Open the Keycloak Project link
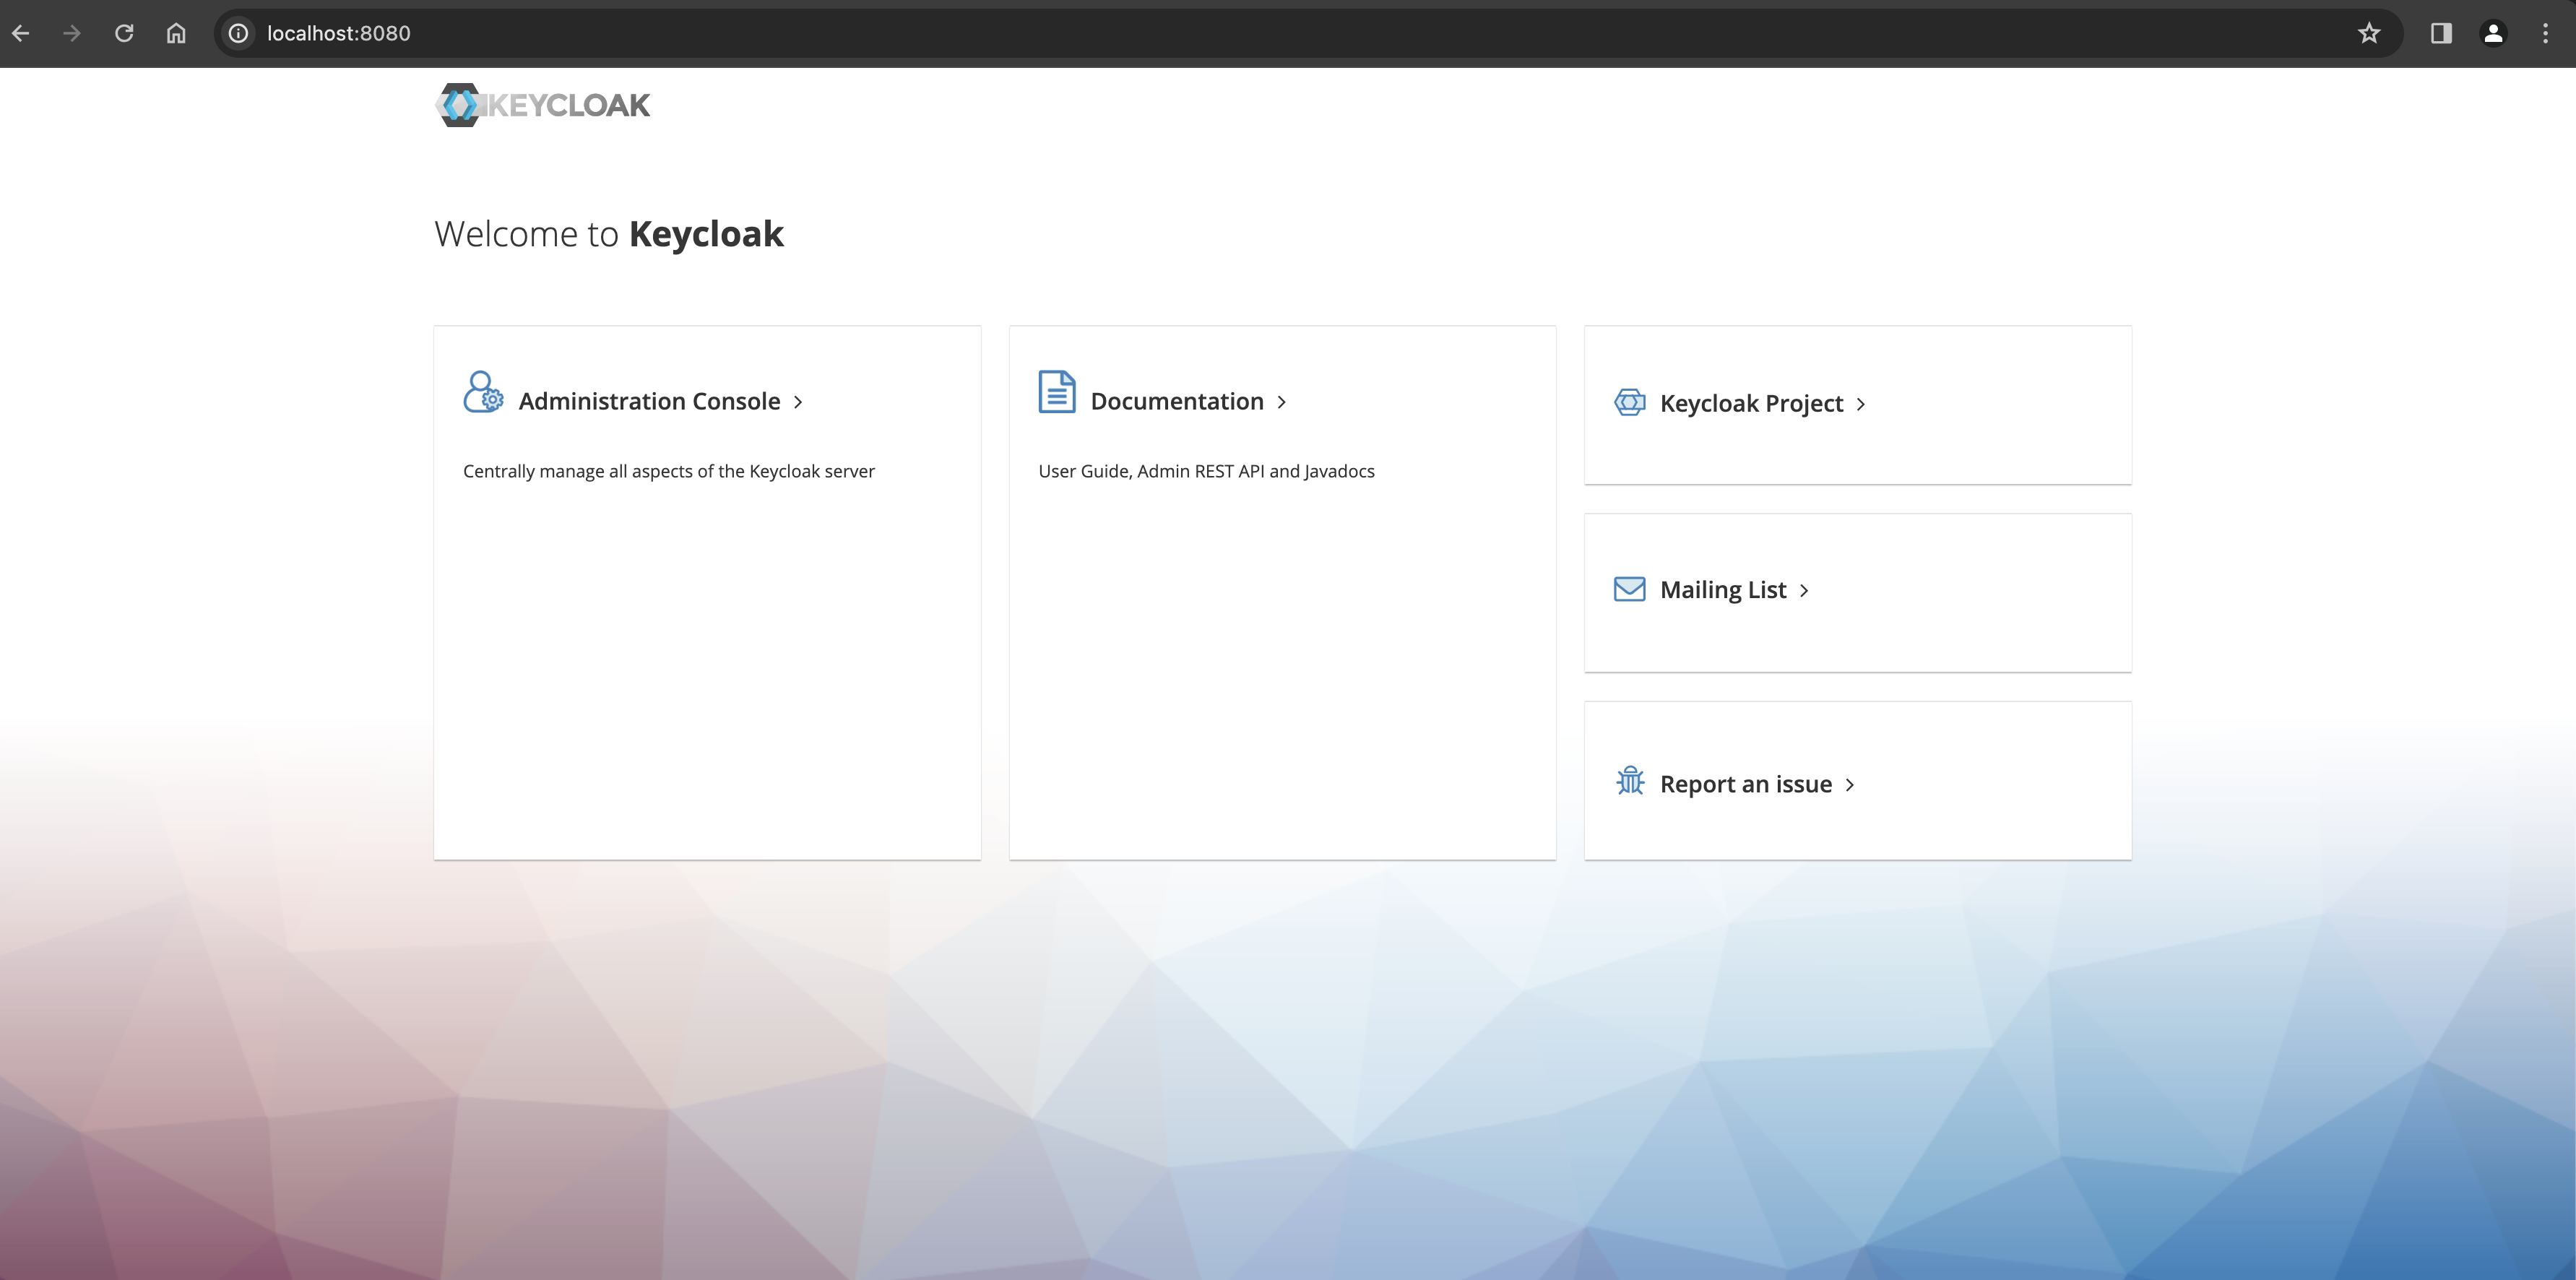The image size is (2576, 1280). click(x=1751, y=404)
